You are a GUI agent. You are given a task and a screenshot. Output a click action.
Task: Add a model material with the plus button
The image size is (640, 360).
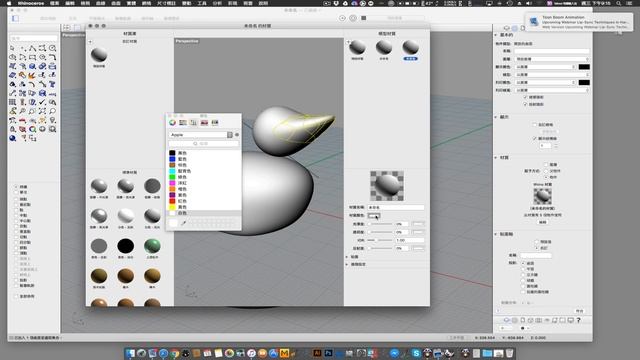point(348,42)
